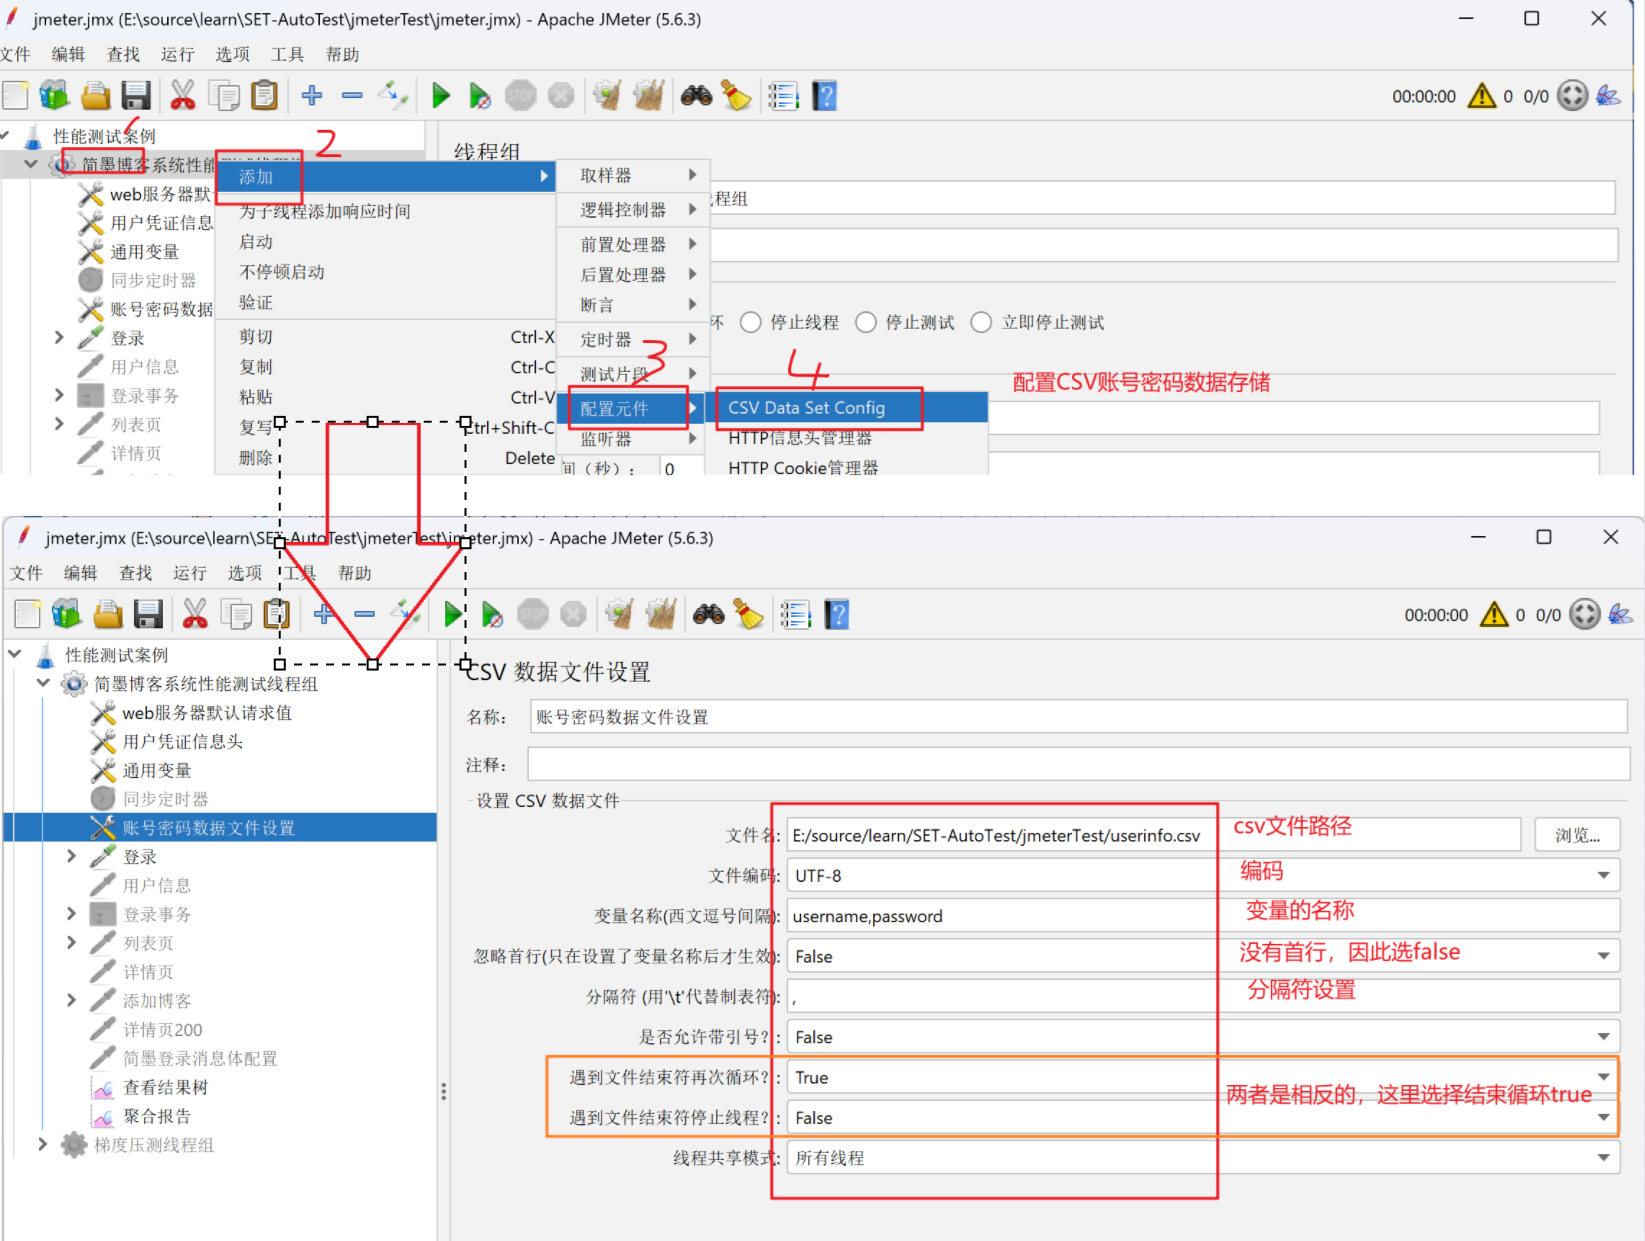Screen dimensions: 1645x1241
Task: Click Cut scissors icon in lower window toolbar
Action: pyautogui.click(x=195, y=614)
